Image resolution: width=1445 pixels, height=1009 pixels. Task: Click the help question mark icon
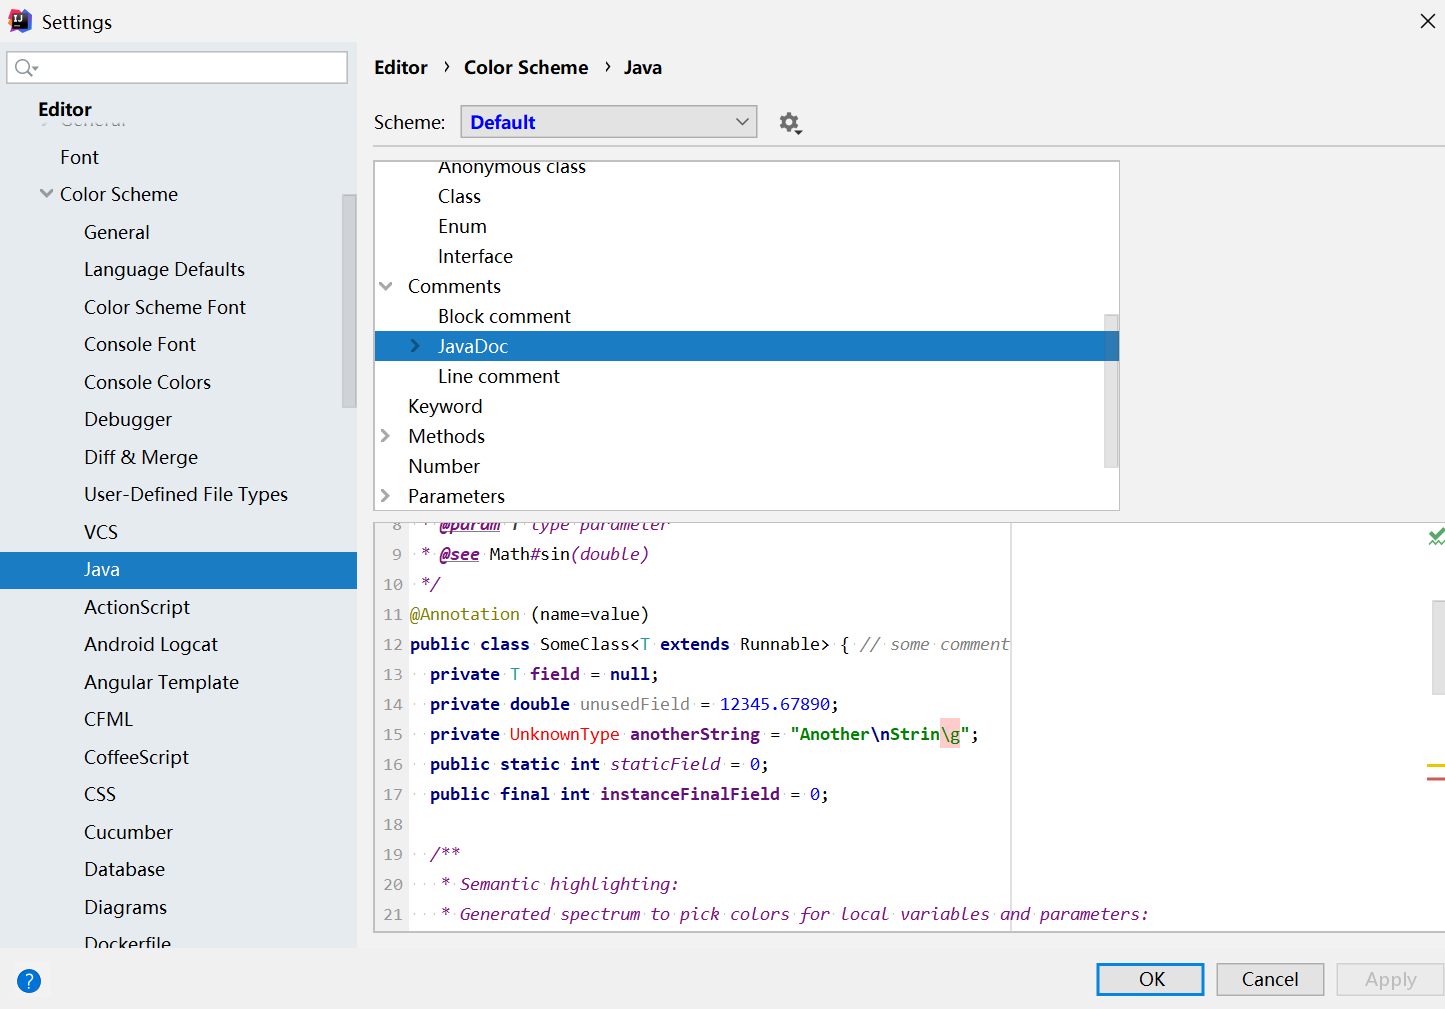(x=29, y=981)
